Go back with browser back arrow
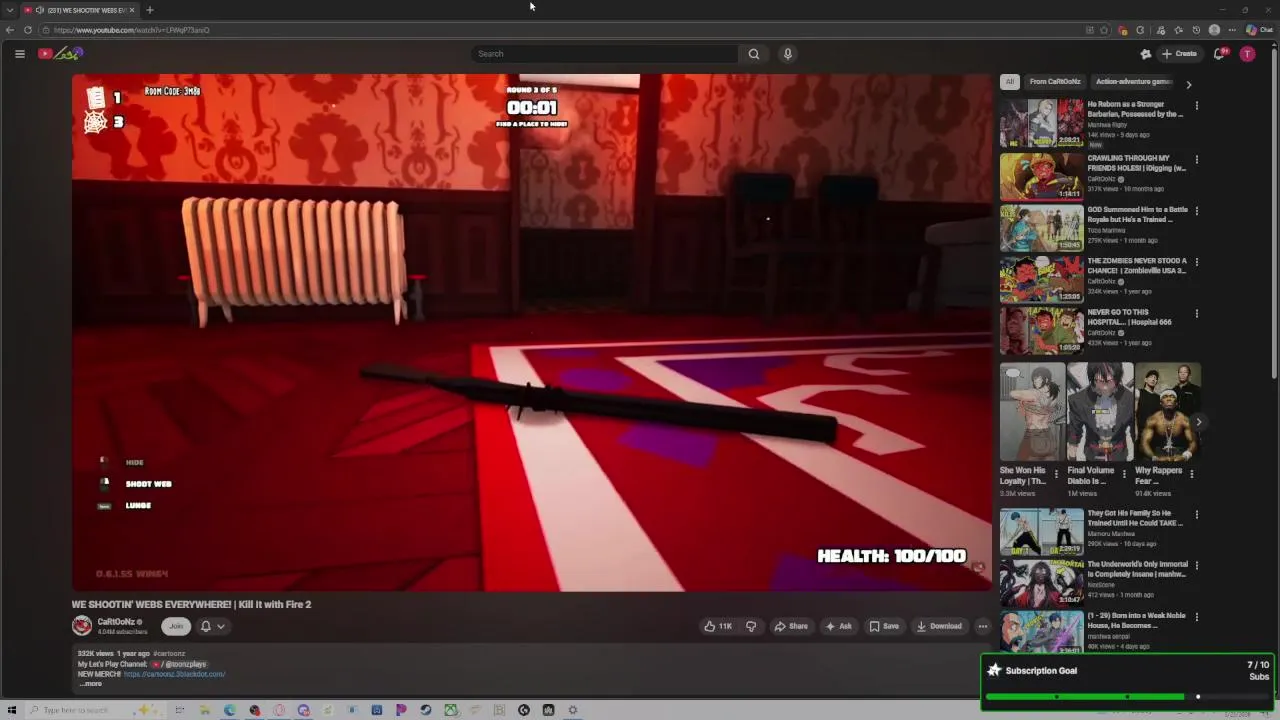 coord(10,30)
